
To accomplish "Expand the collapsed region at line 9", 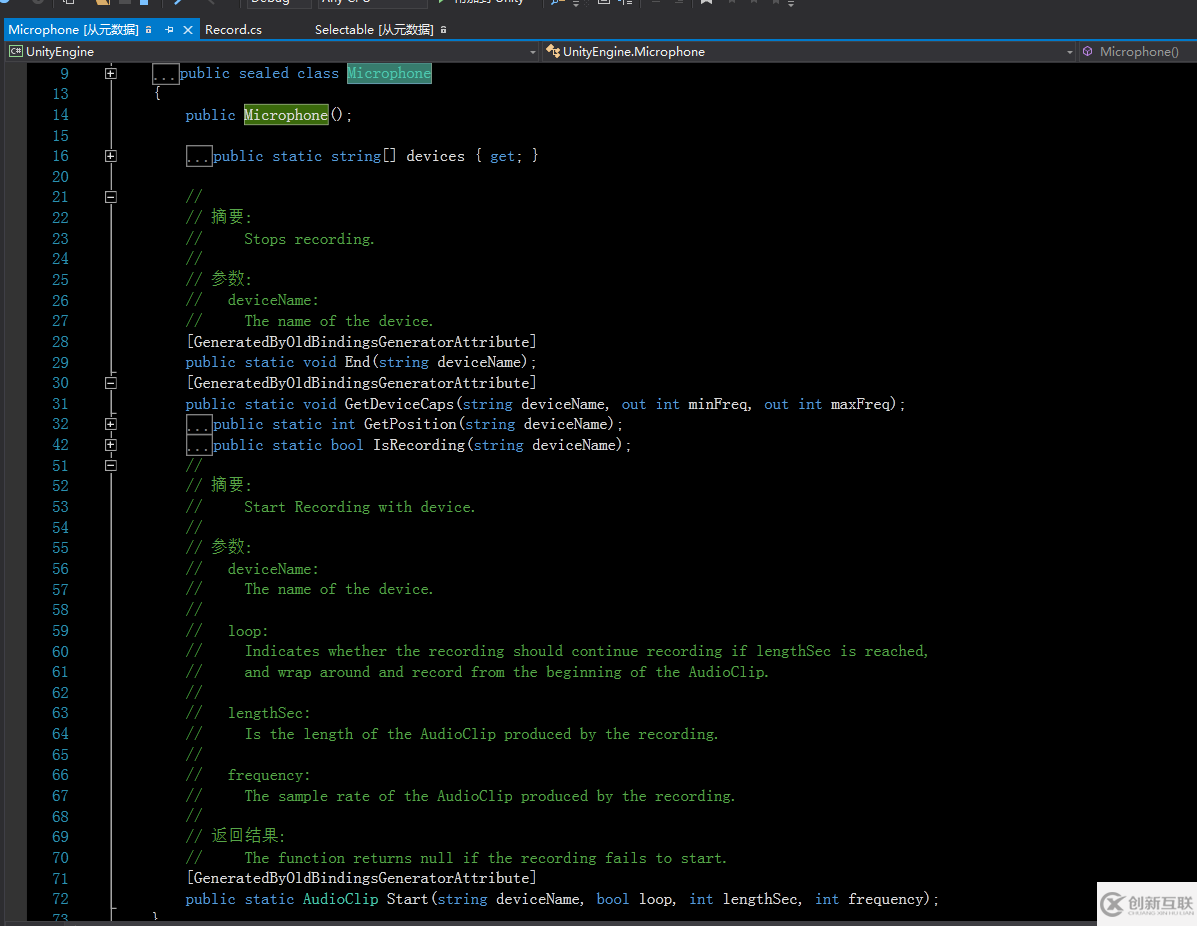I will coord(111,74).
